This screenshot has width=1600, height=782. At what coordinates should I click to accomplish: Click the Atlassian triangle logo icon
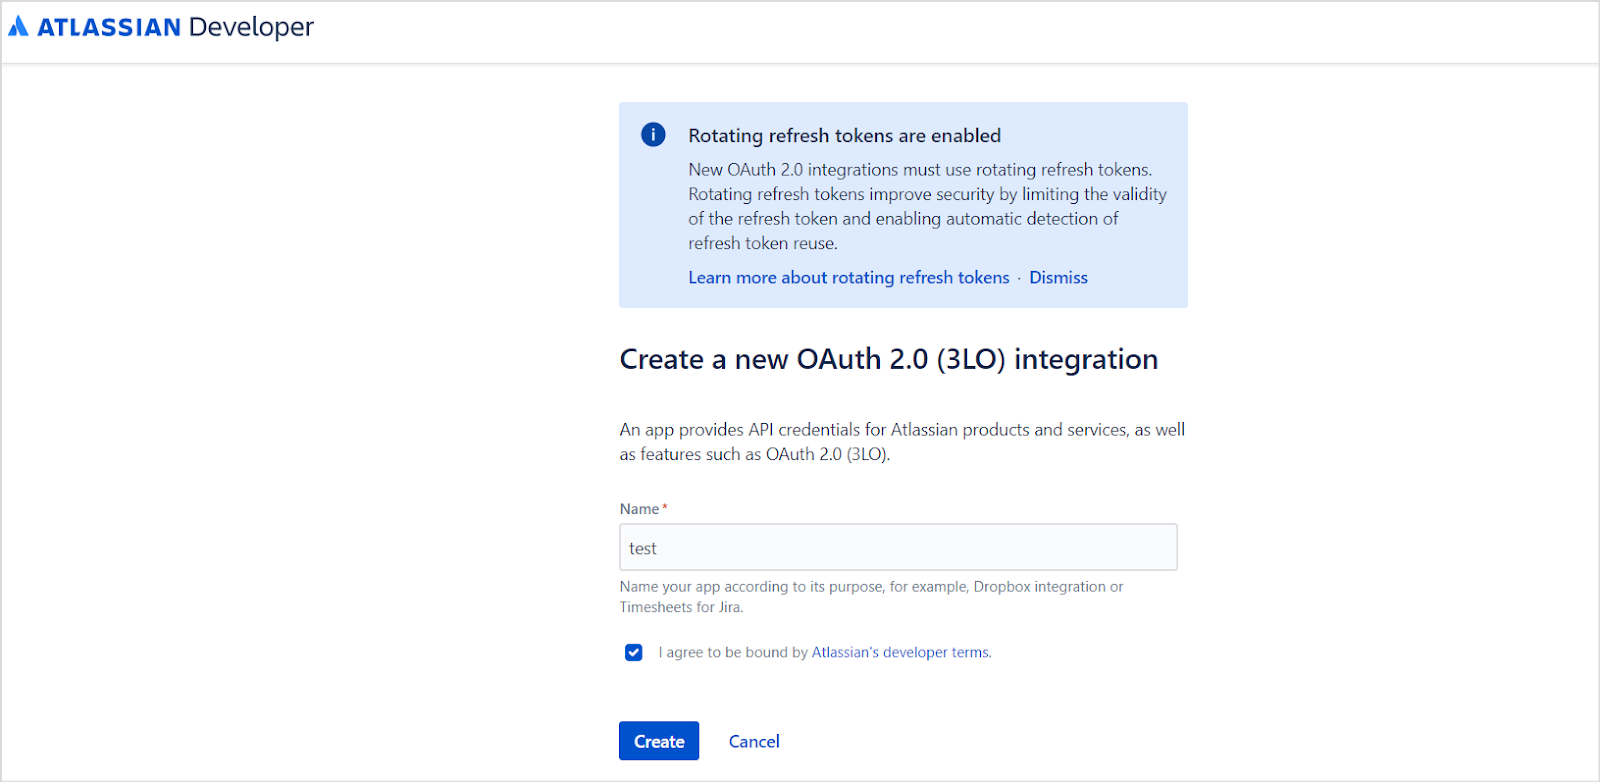click(18, 27)
